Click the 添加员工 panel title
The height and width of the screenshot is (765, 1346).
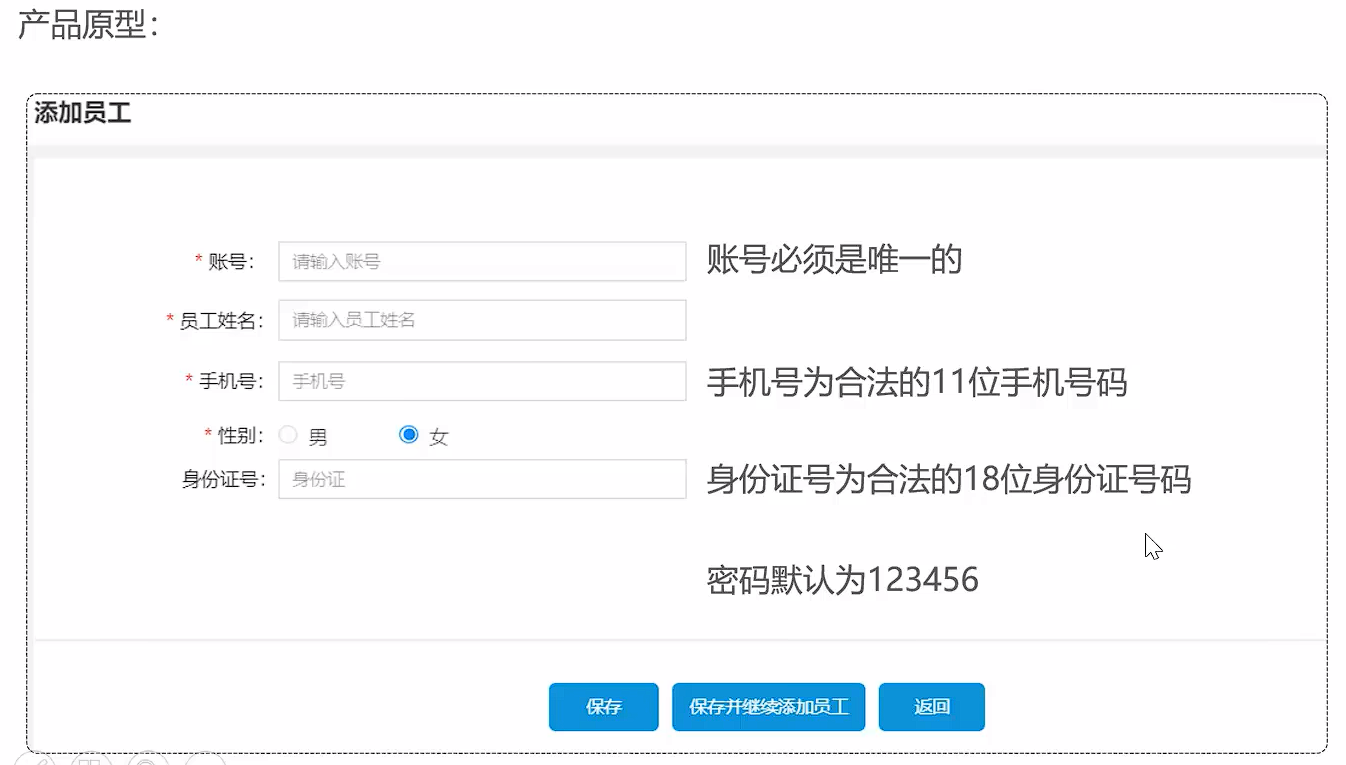tap(83, 113)
